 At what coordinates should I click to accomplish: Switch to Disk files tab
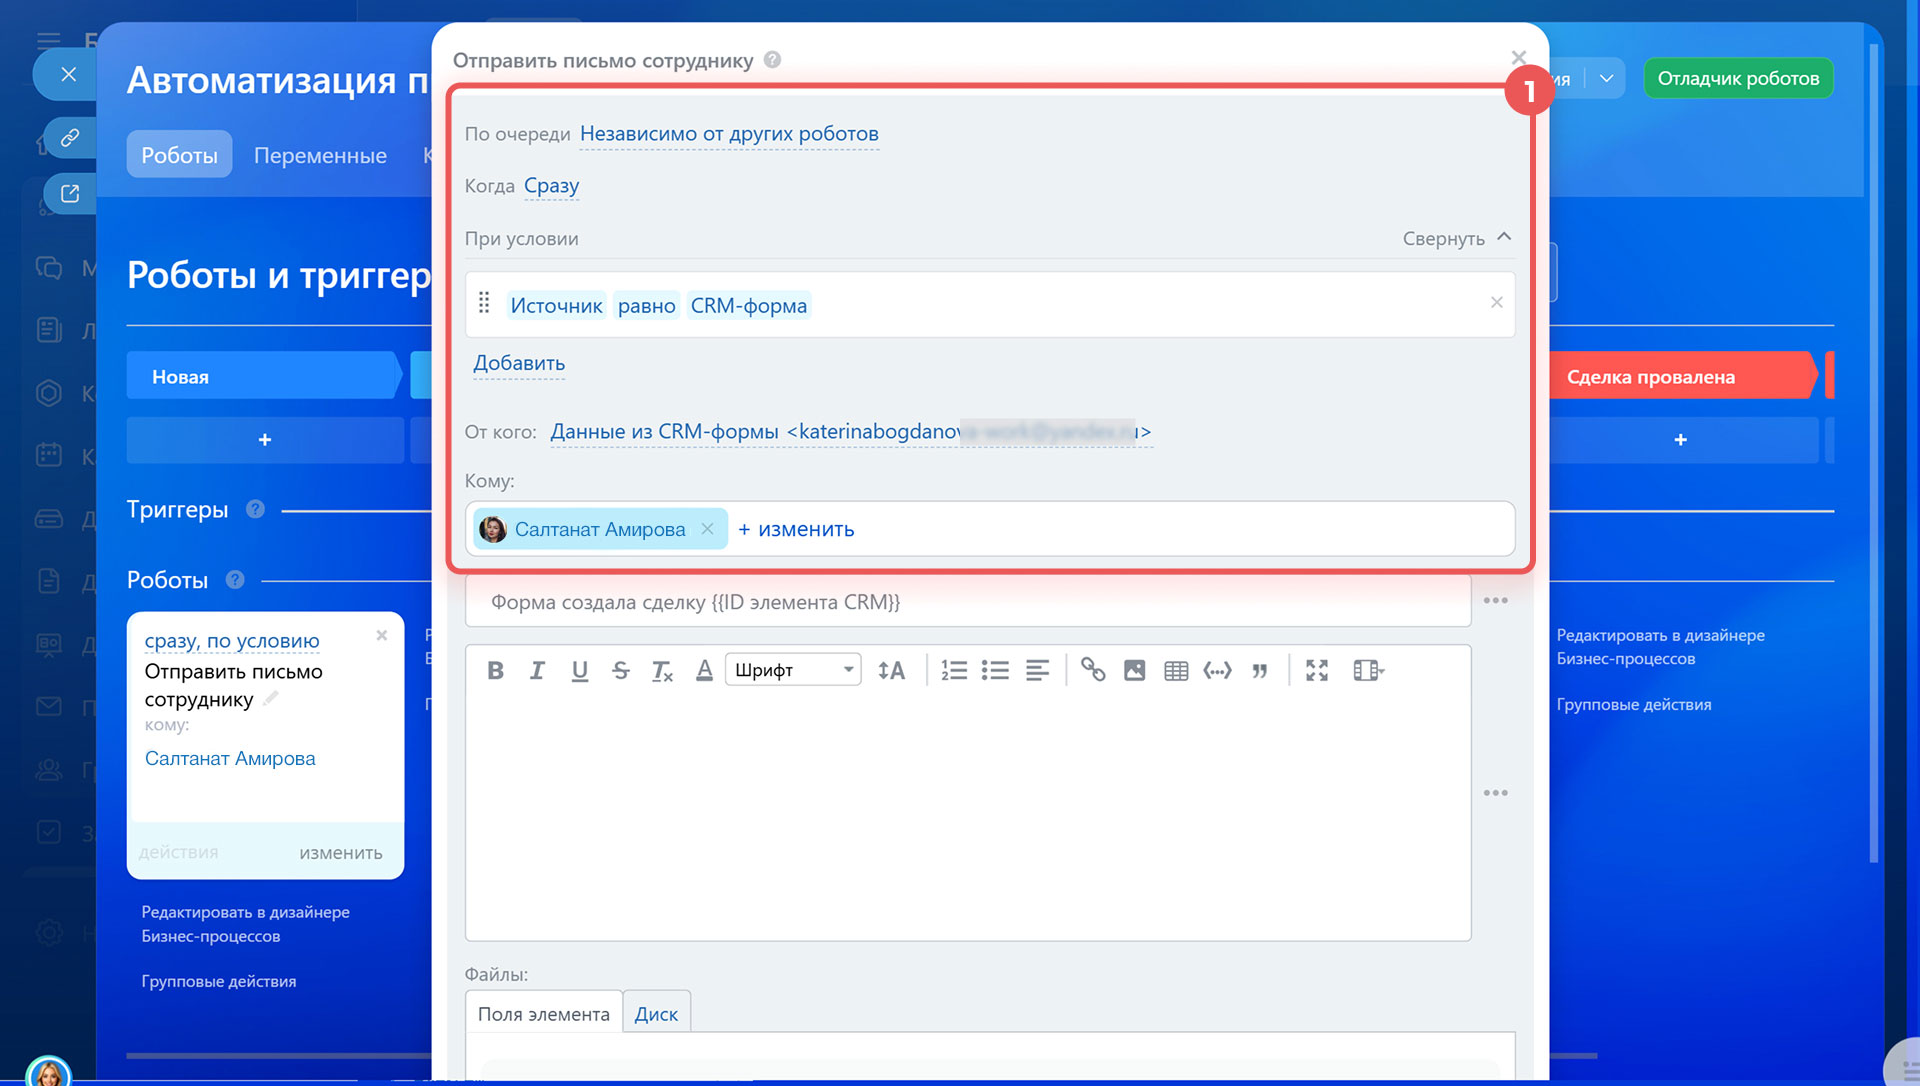click(x=656, y=1013)
